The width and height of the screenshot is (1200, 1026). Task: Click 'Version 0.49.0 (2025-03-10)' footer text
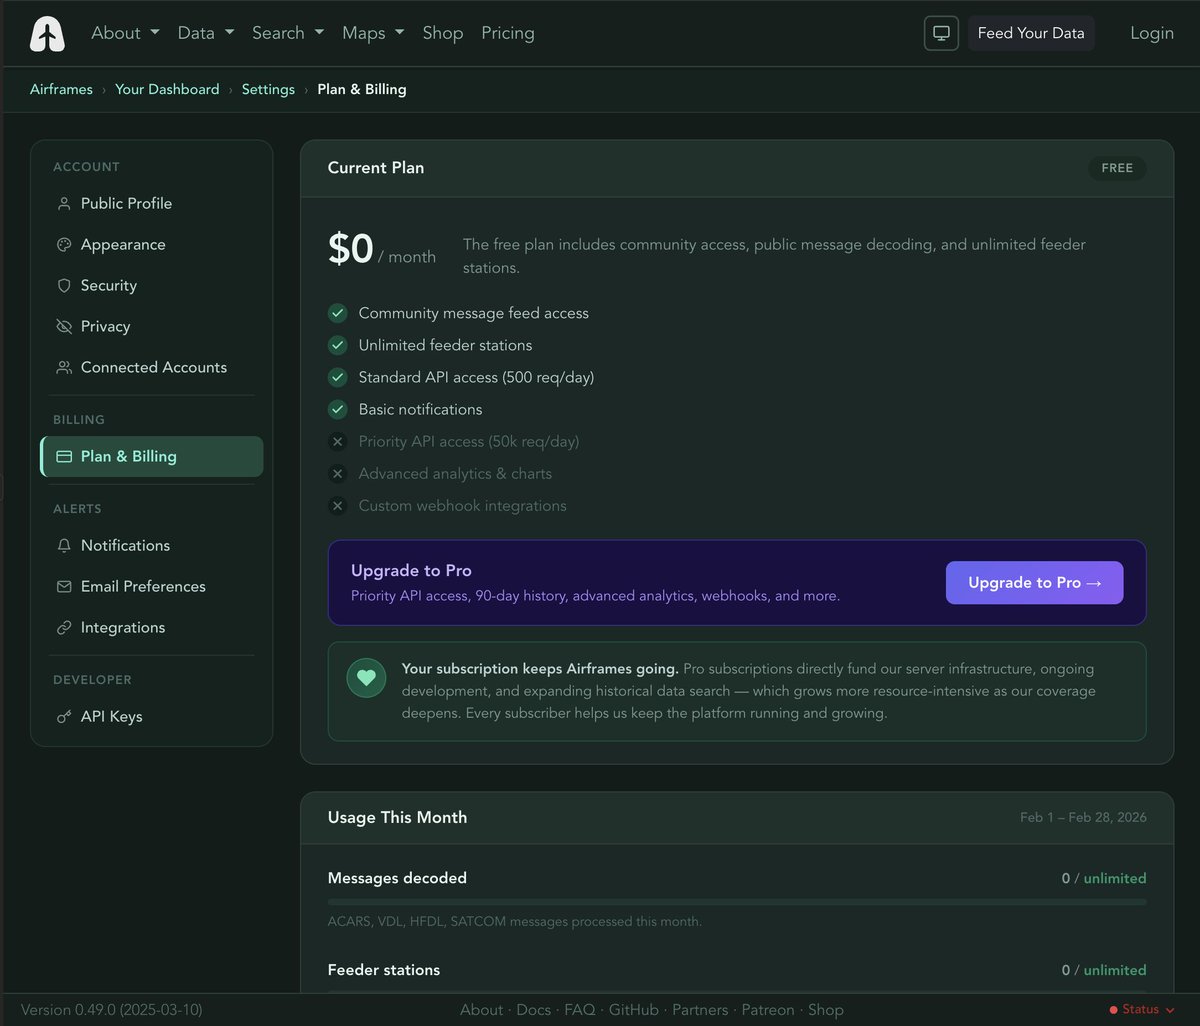111,1010
